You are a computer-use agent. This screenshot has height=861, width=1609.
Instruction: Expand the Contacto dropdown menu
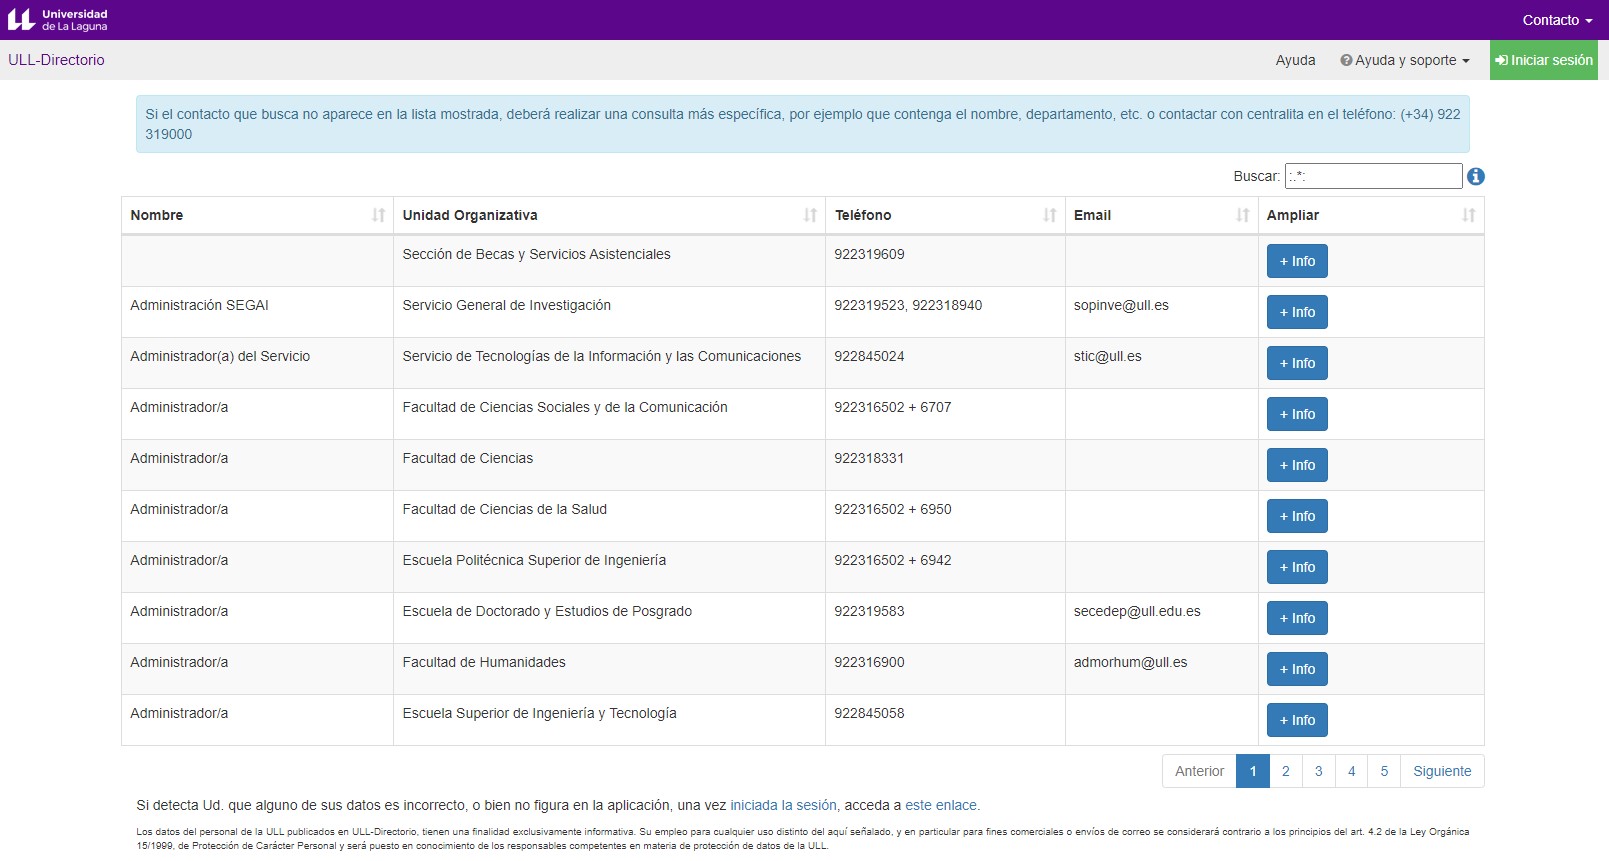point(1556,20)
